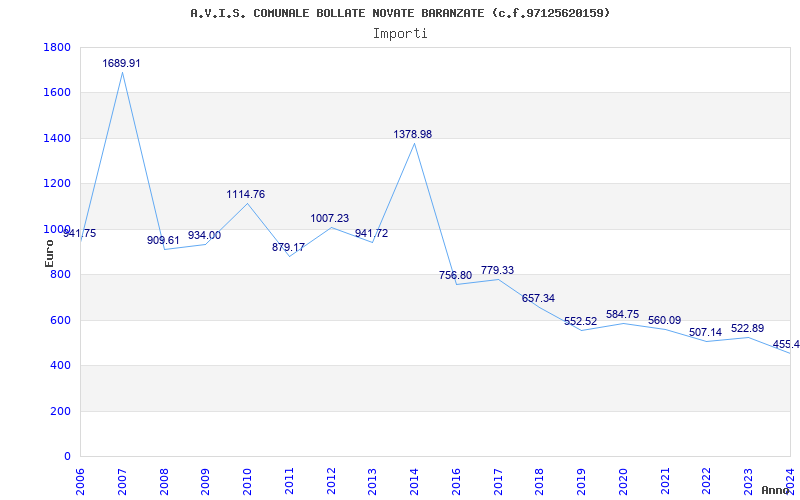Screen dimensions: 800x500
Task: Click the 2021 x-axis year label
Action: pyautogui.click(x=665, y=481)
